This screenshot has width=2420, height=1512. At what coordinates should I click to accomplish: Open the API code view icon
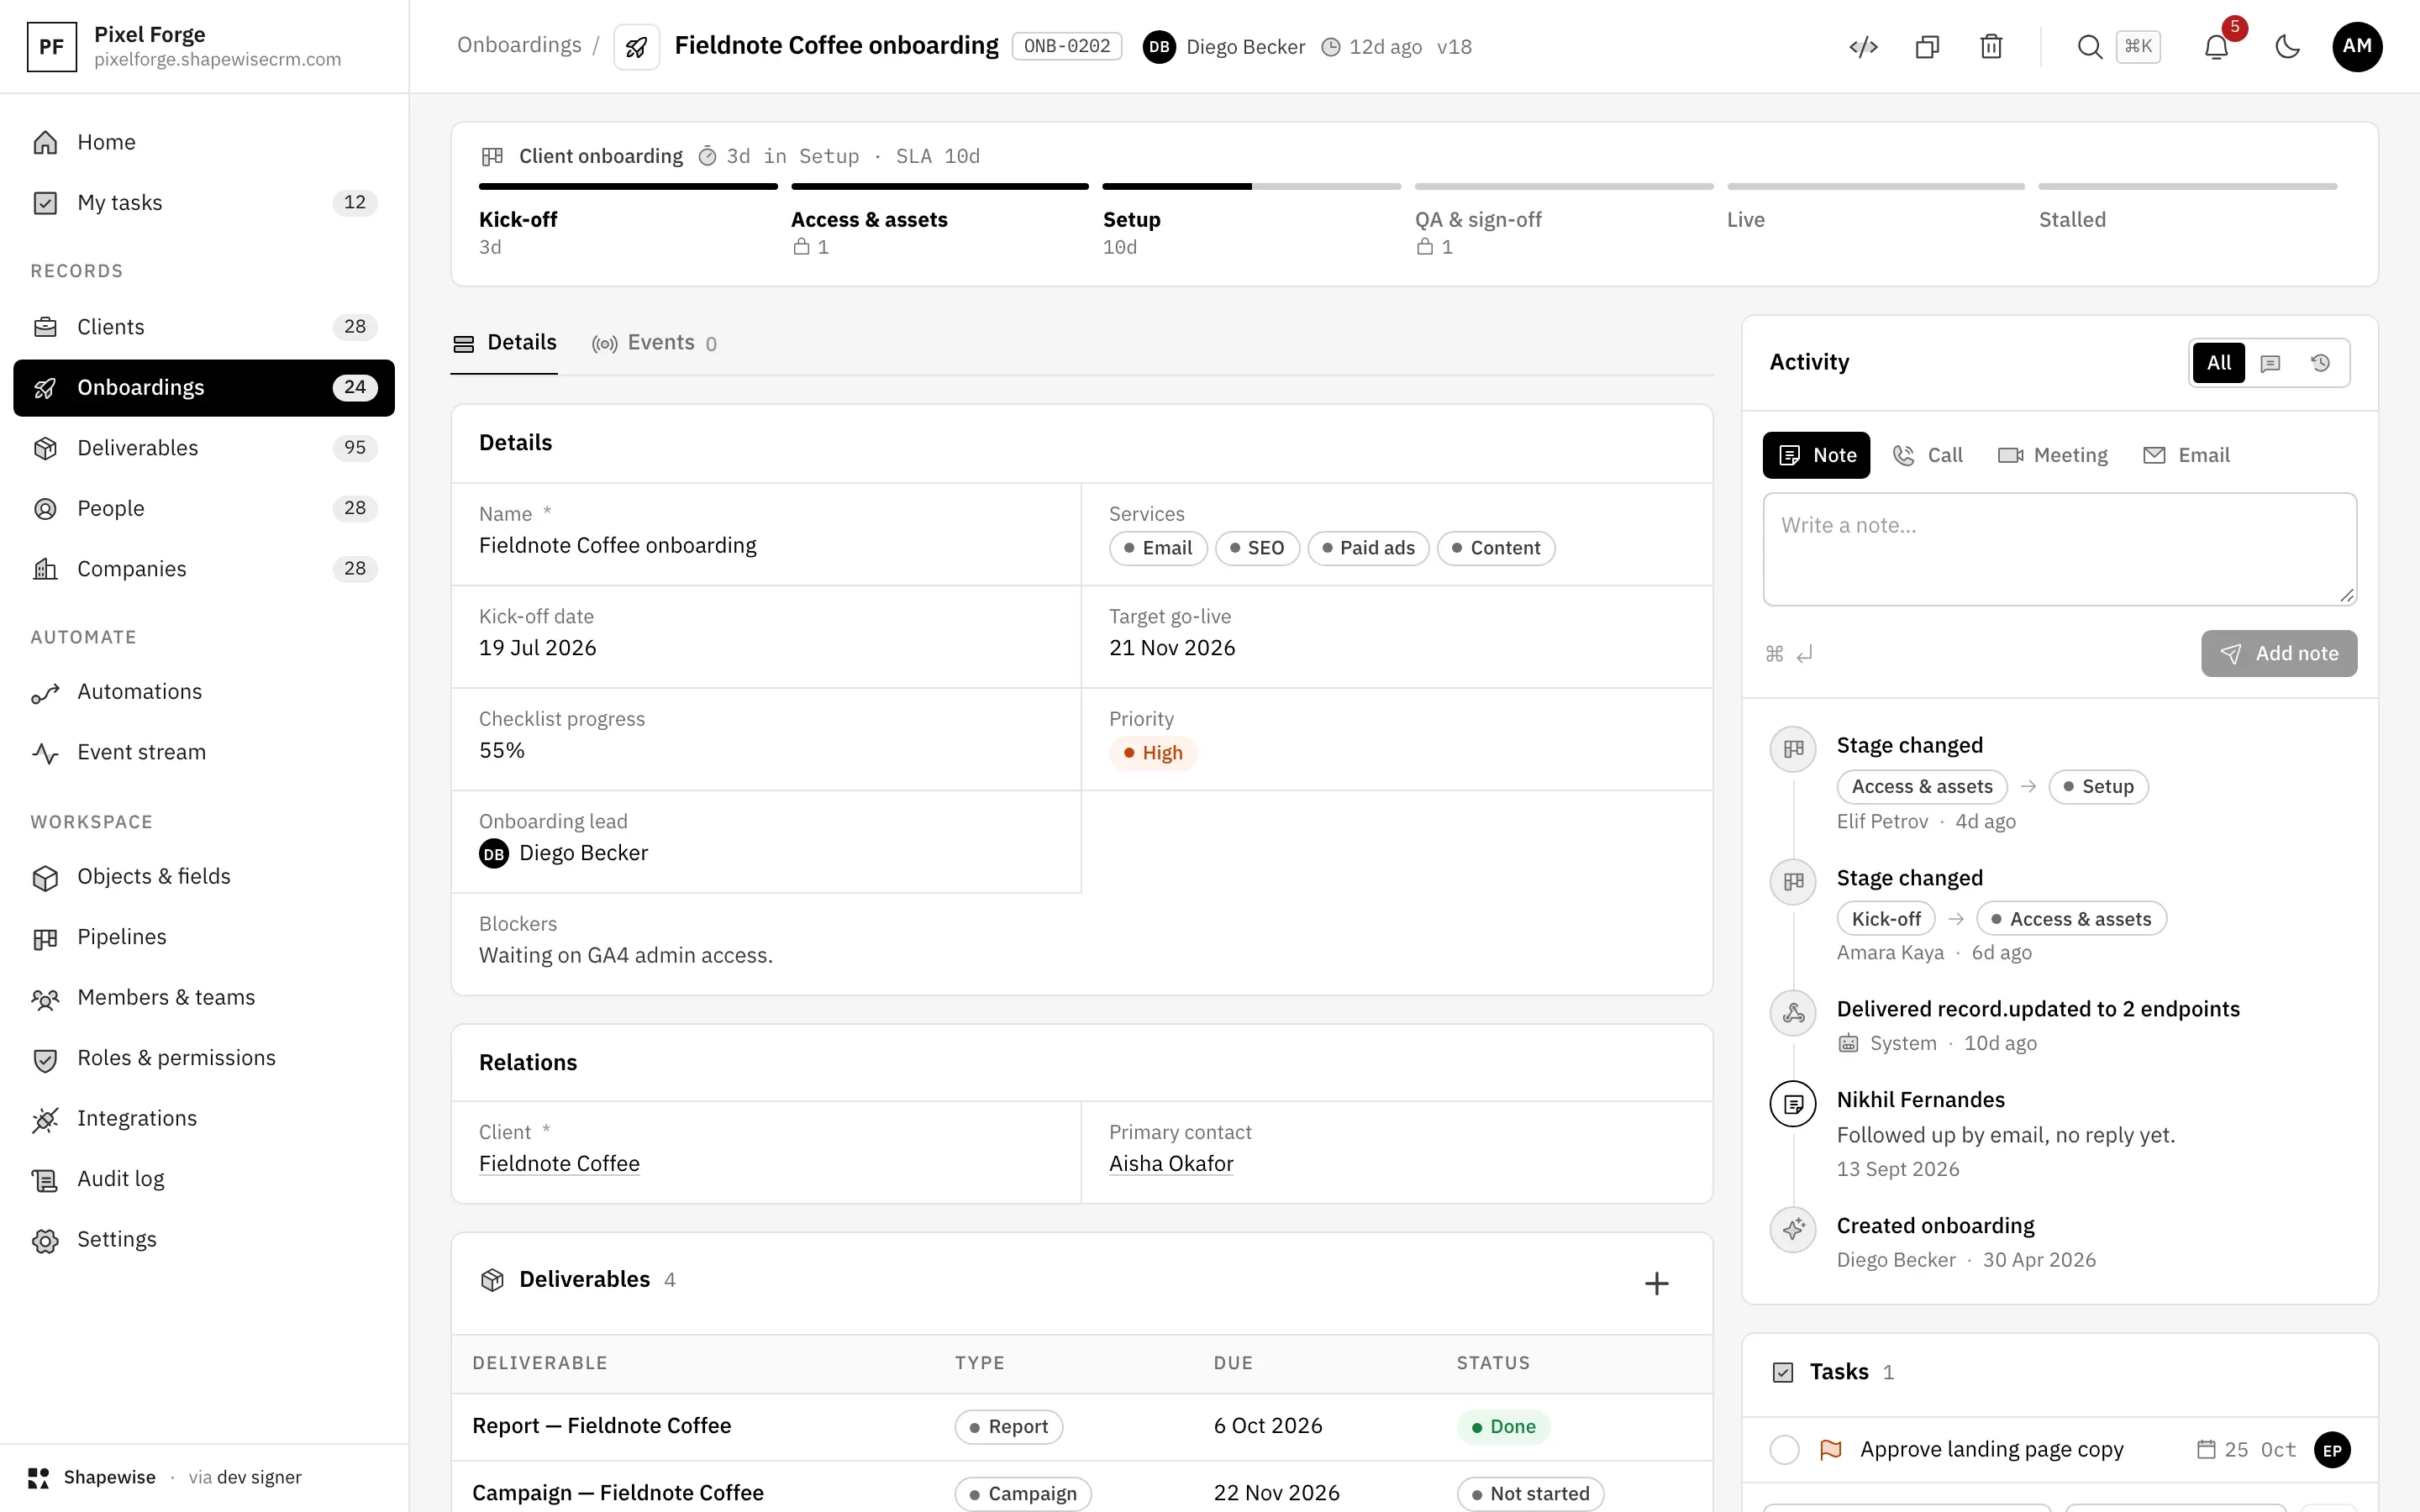1863,47
